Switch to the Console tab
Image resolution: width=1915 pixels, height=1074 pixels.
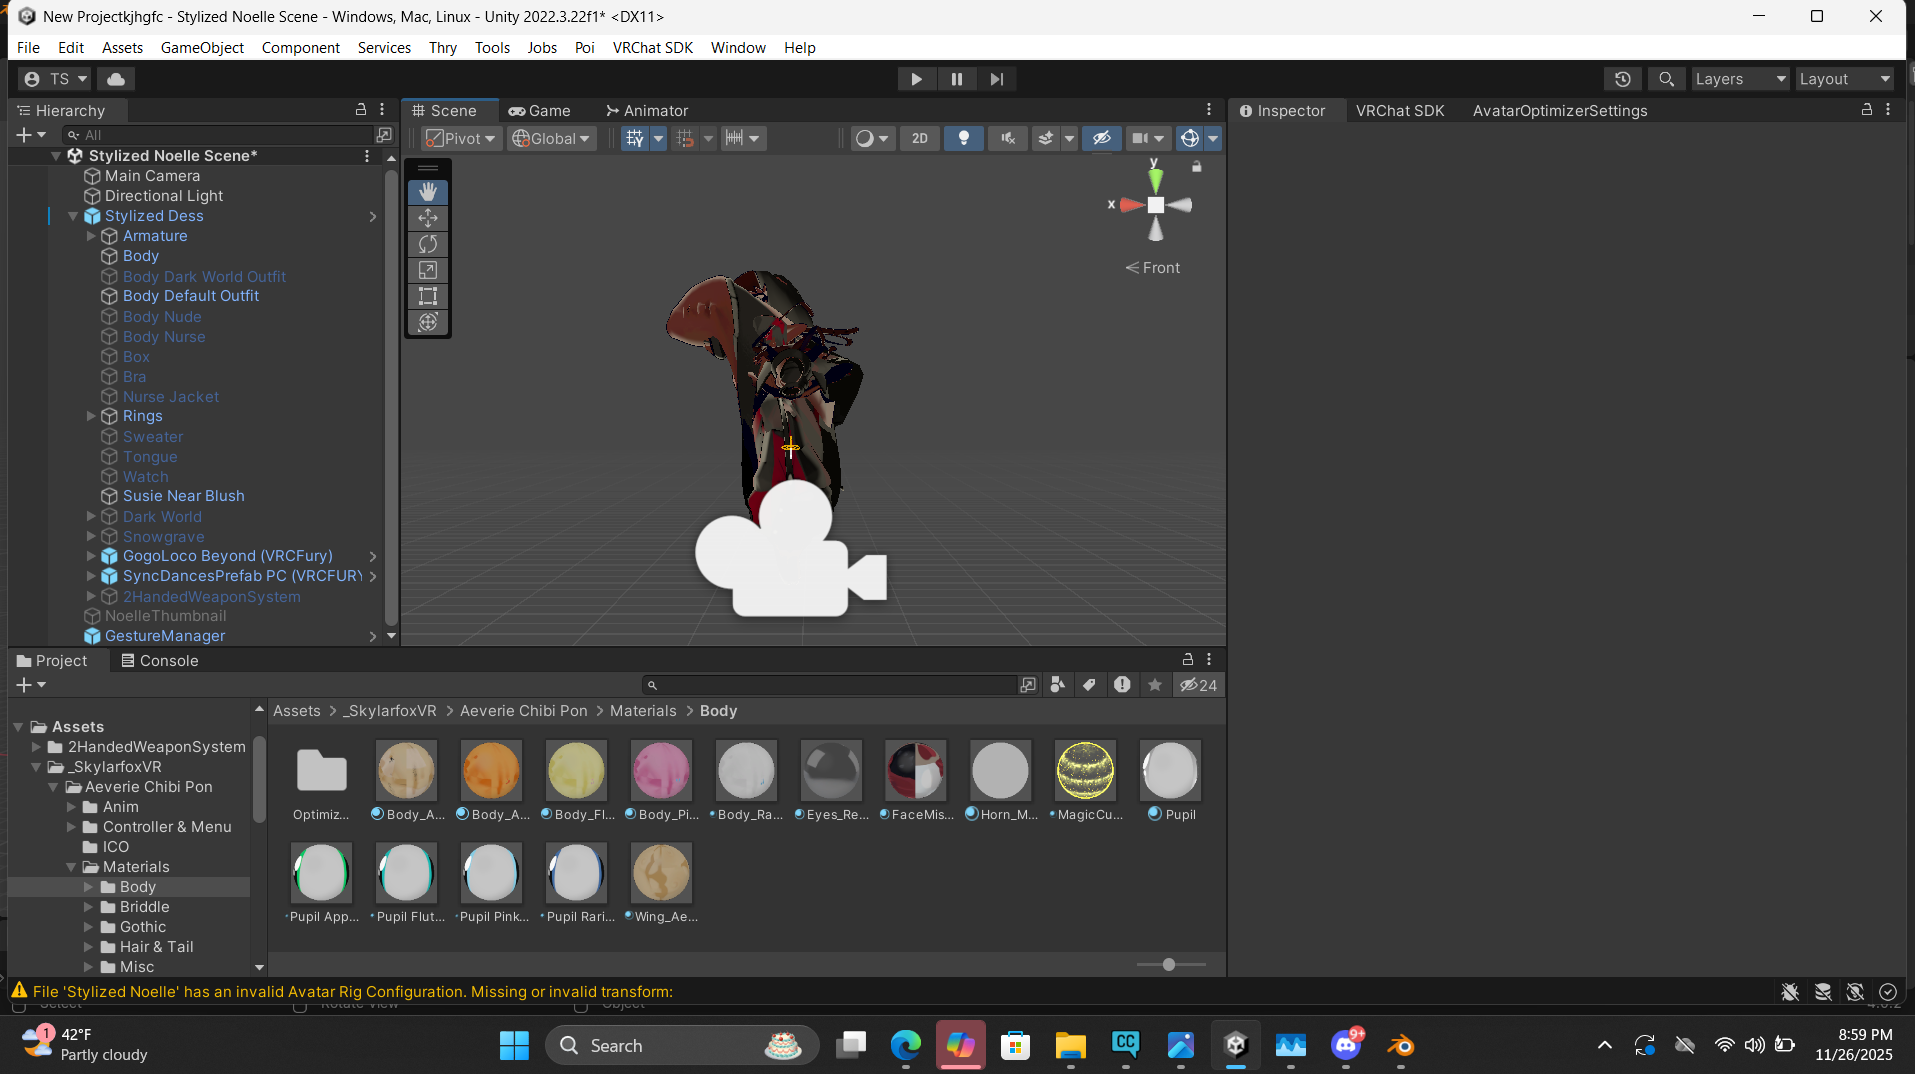coord(159,661)
